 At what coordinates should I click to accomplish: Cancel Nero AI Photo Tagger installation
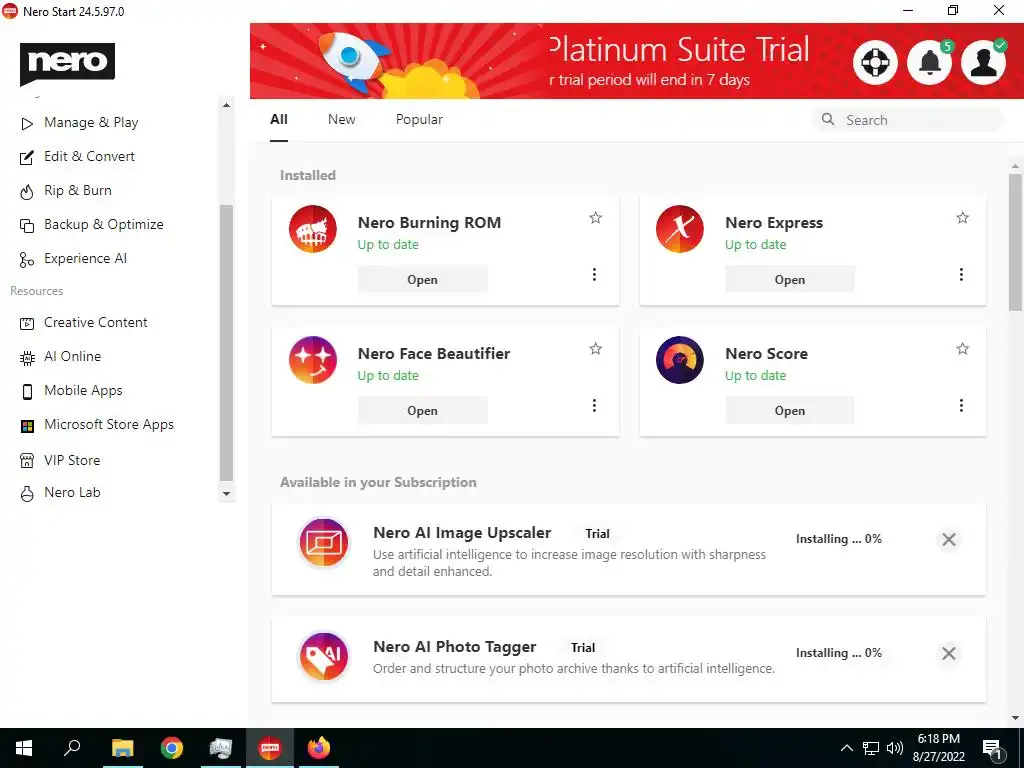949,653
